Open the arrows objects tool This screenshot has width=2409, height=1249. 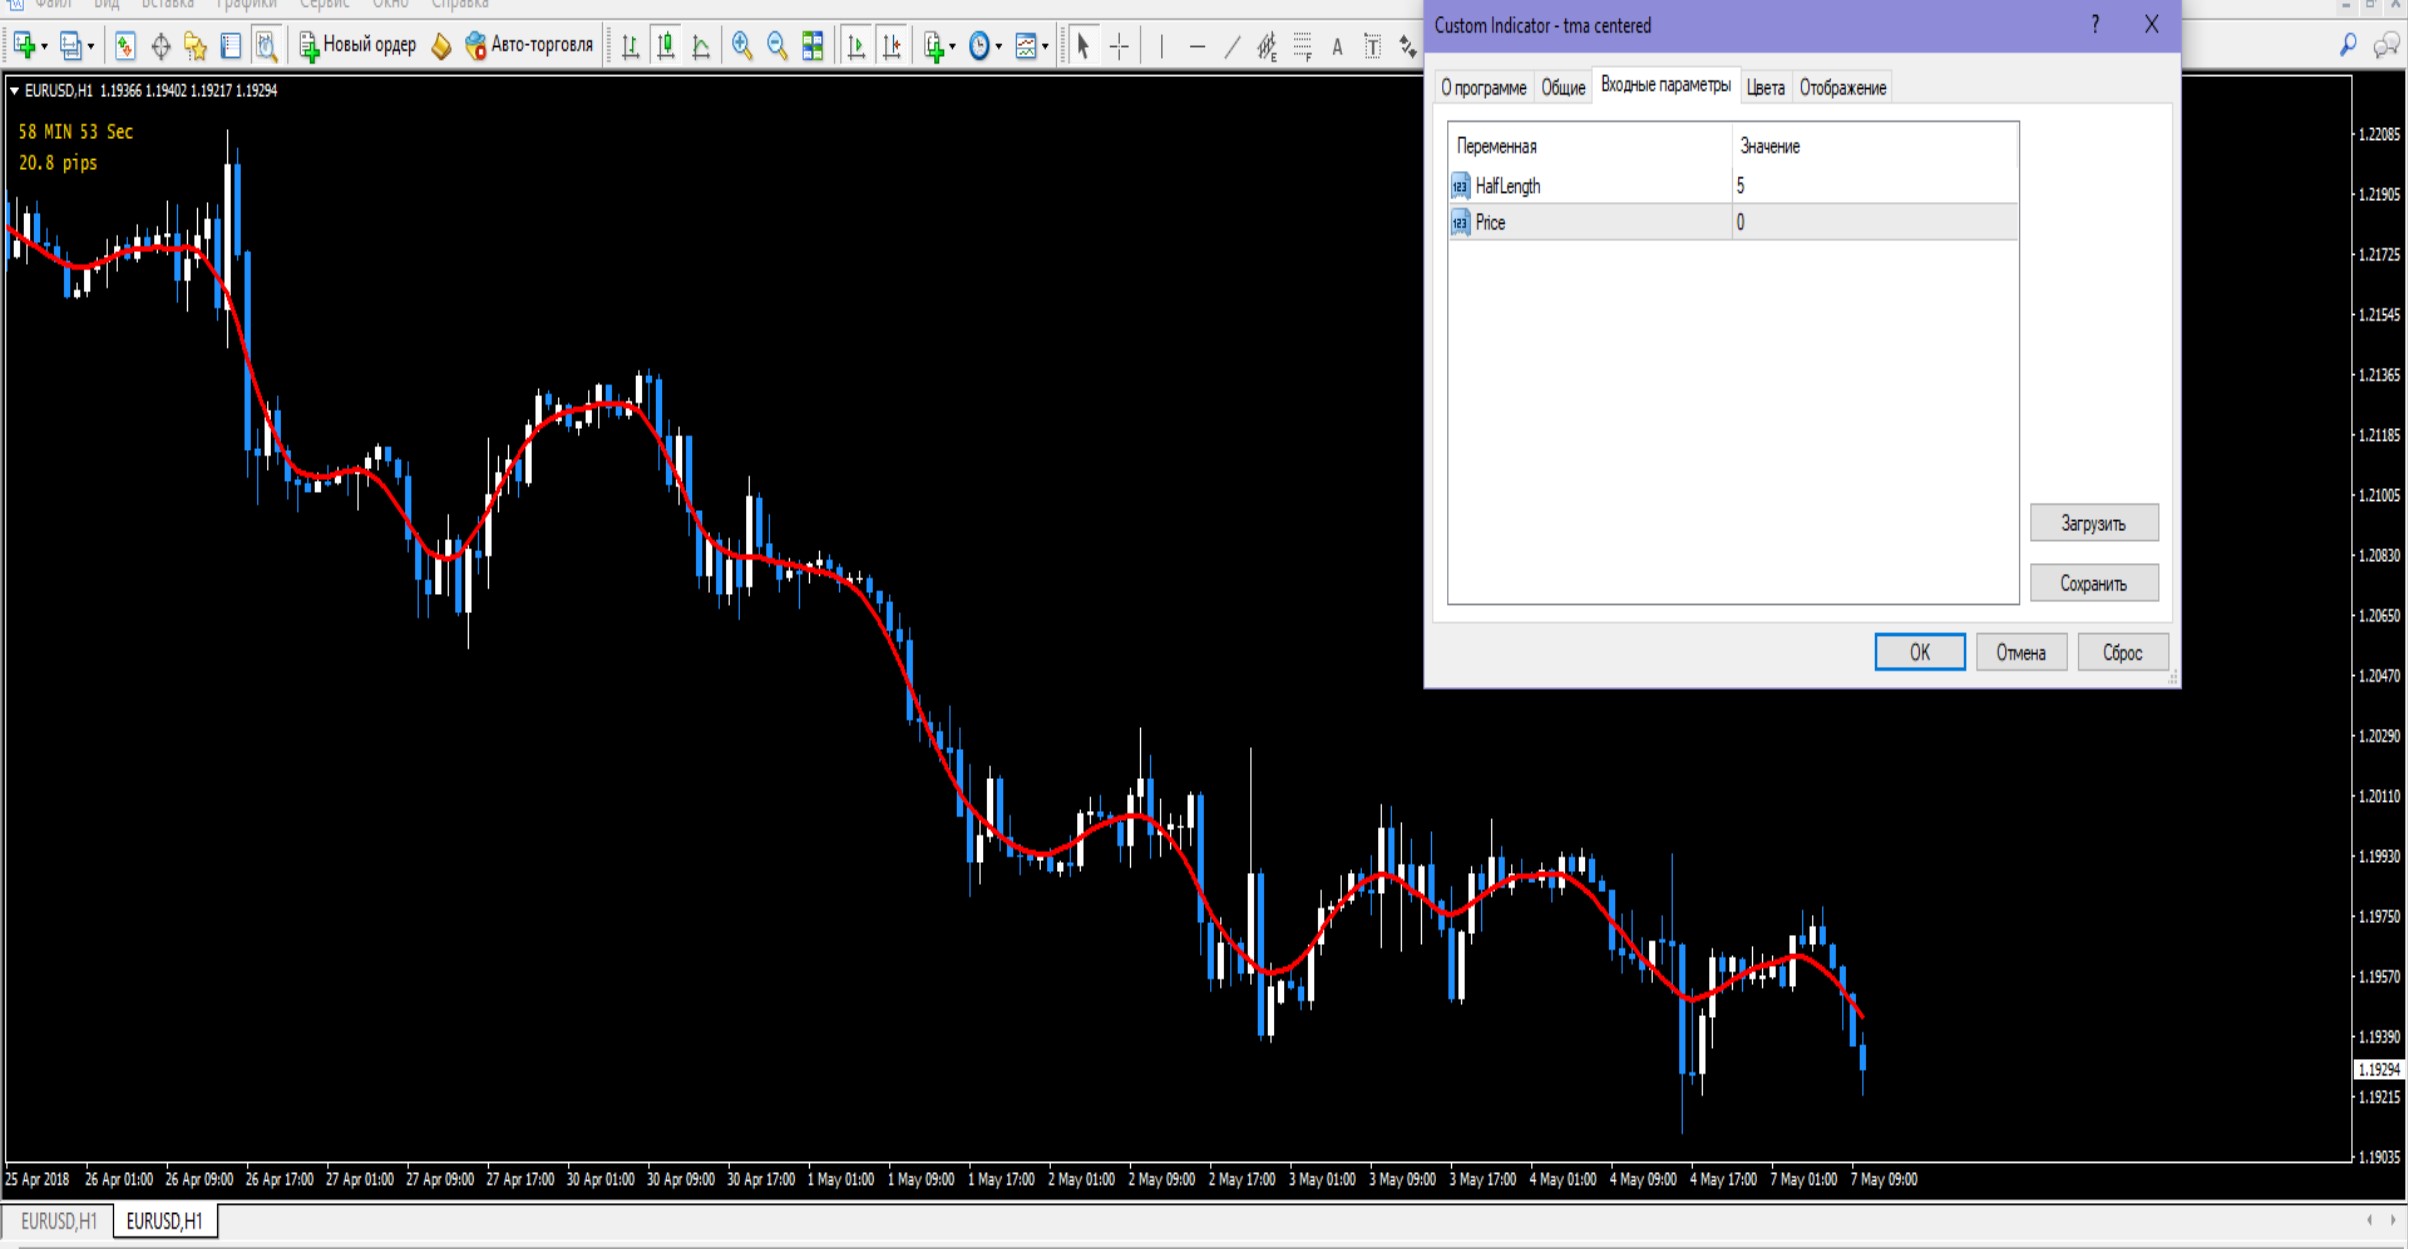pos(1408,46)
